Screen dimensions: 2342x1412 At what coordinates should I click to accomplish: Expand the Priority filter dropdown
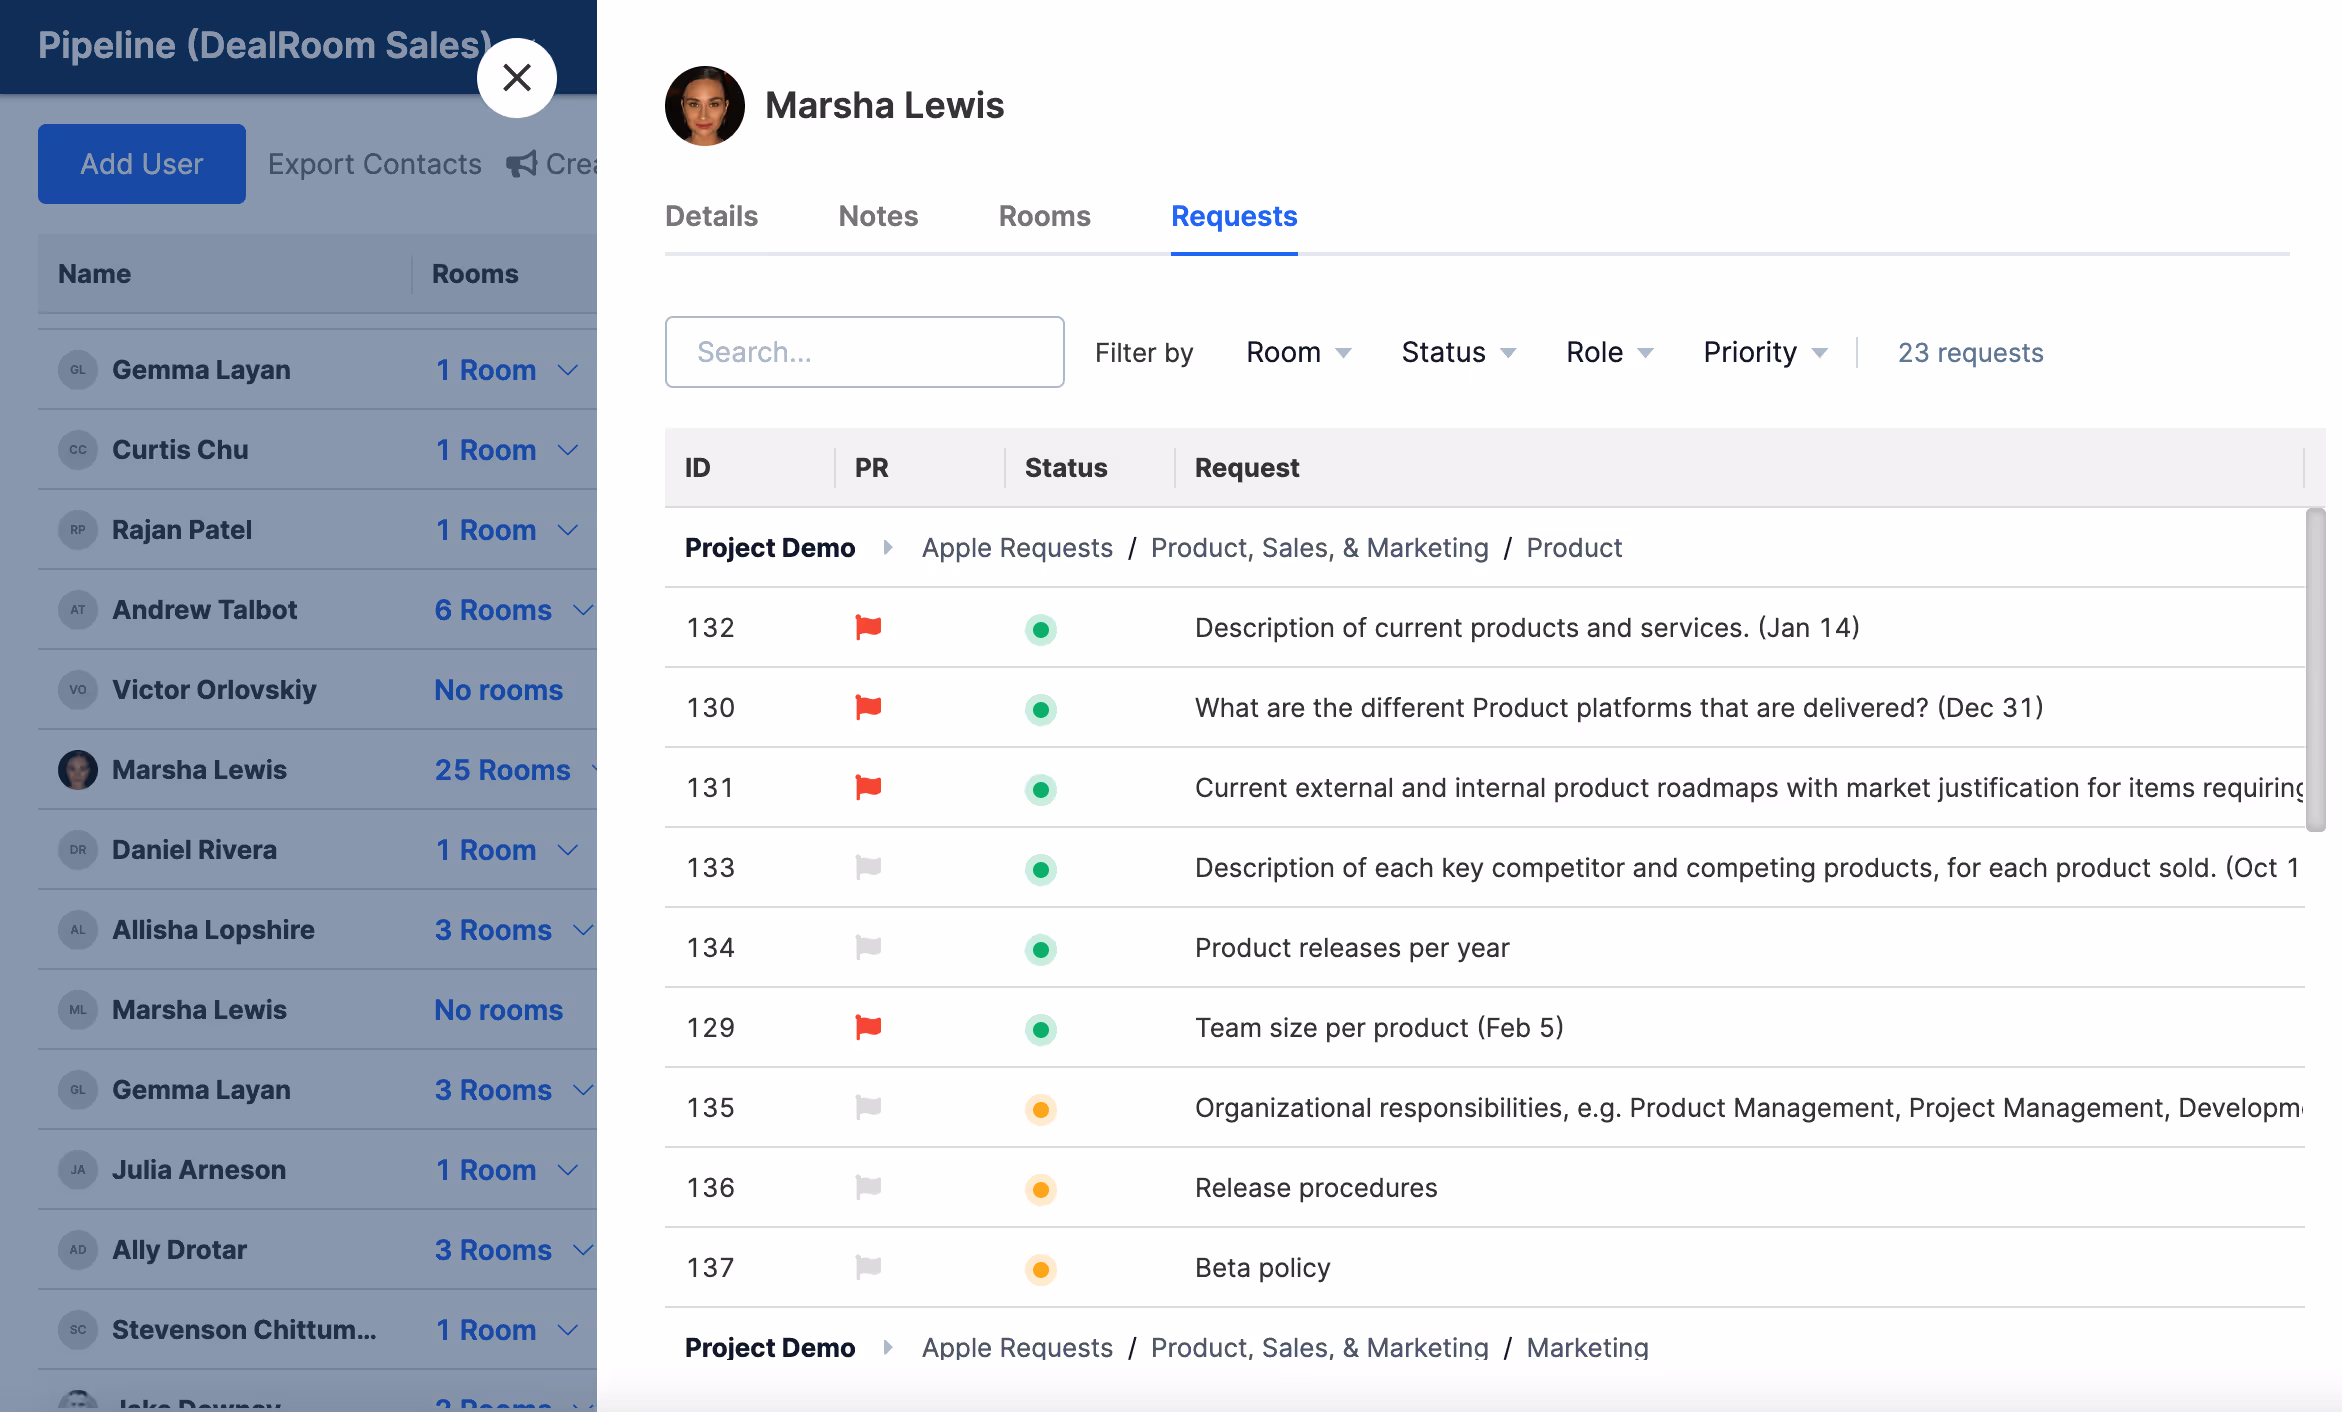point(1765,353)
